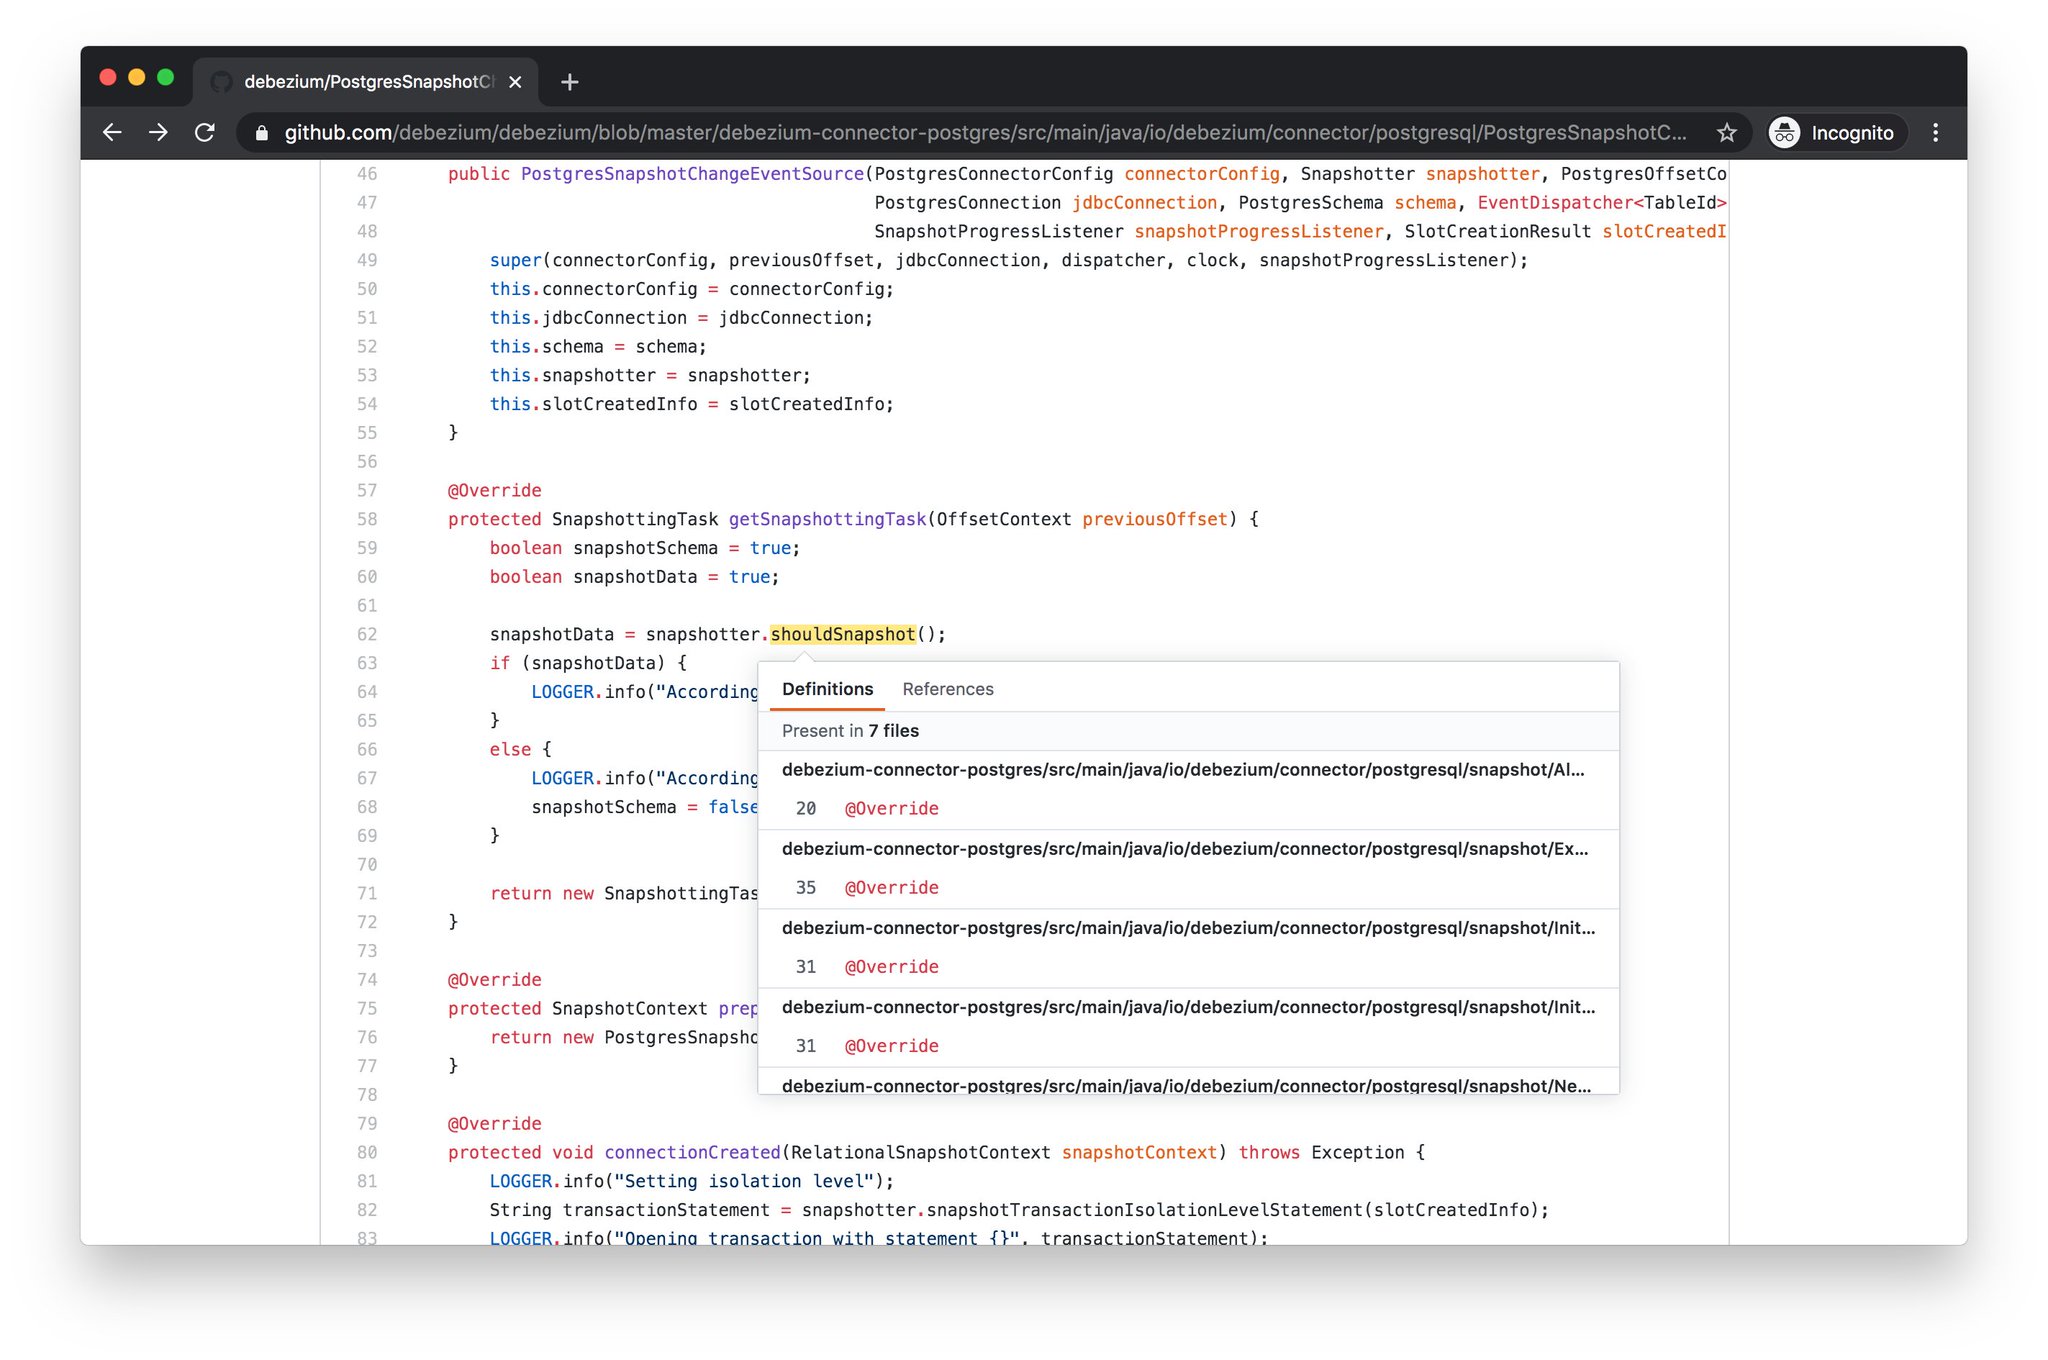Viewport: 2048px width, 1360px height.
Task: Switch to the References tab in the popup
Action: pos(948,689)
